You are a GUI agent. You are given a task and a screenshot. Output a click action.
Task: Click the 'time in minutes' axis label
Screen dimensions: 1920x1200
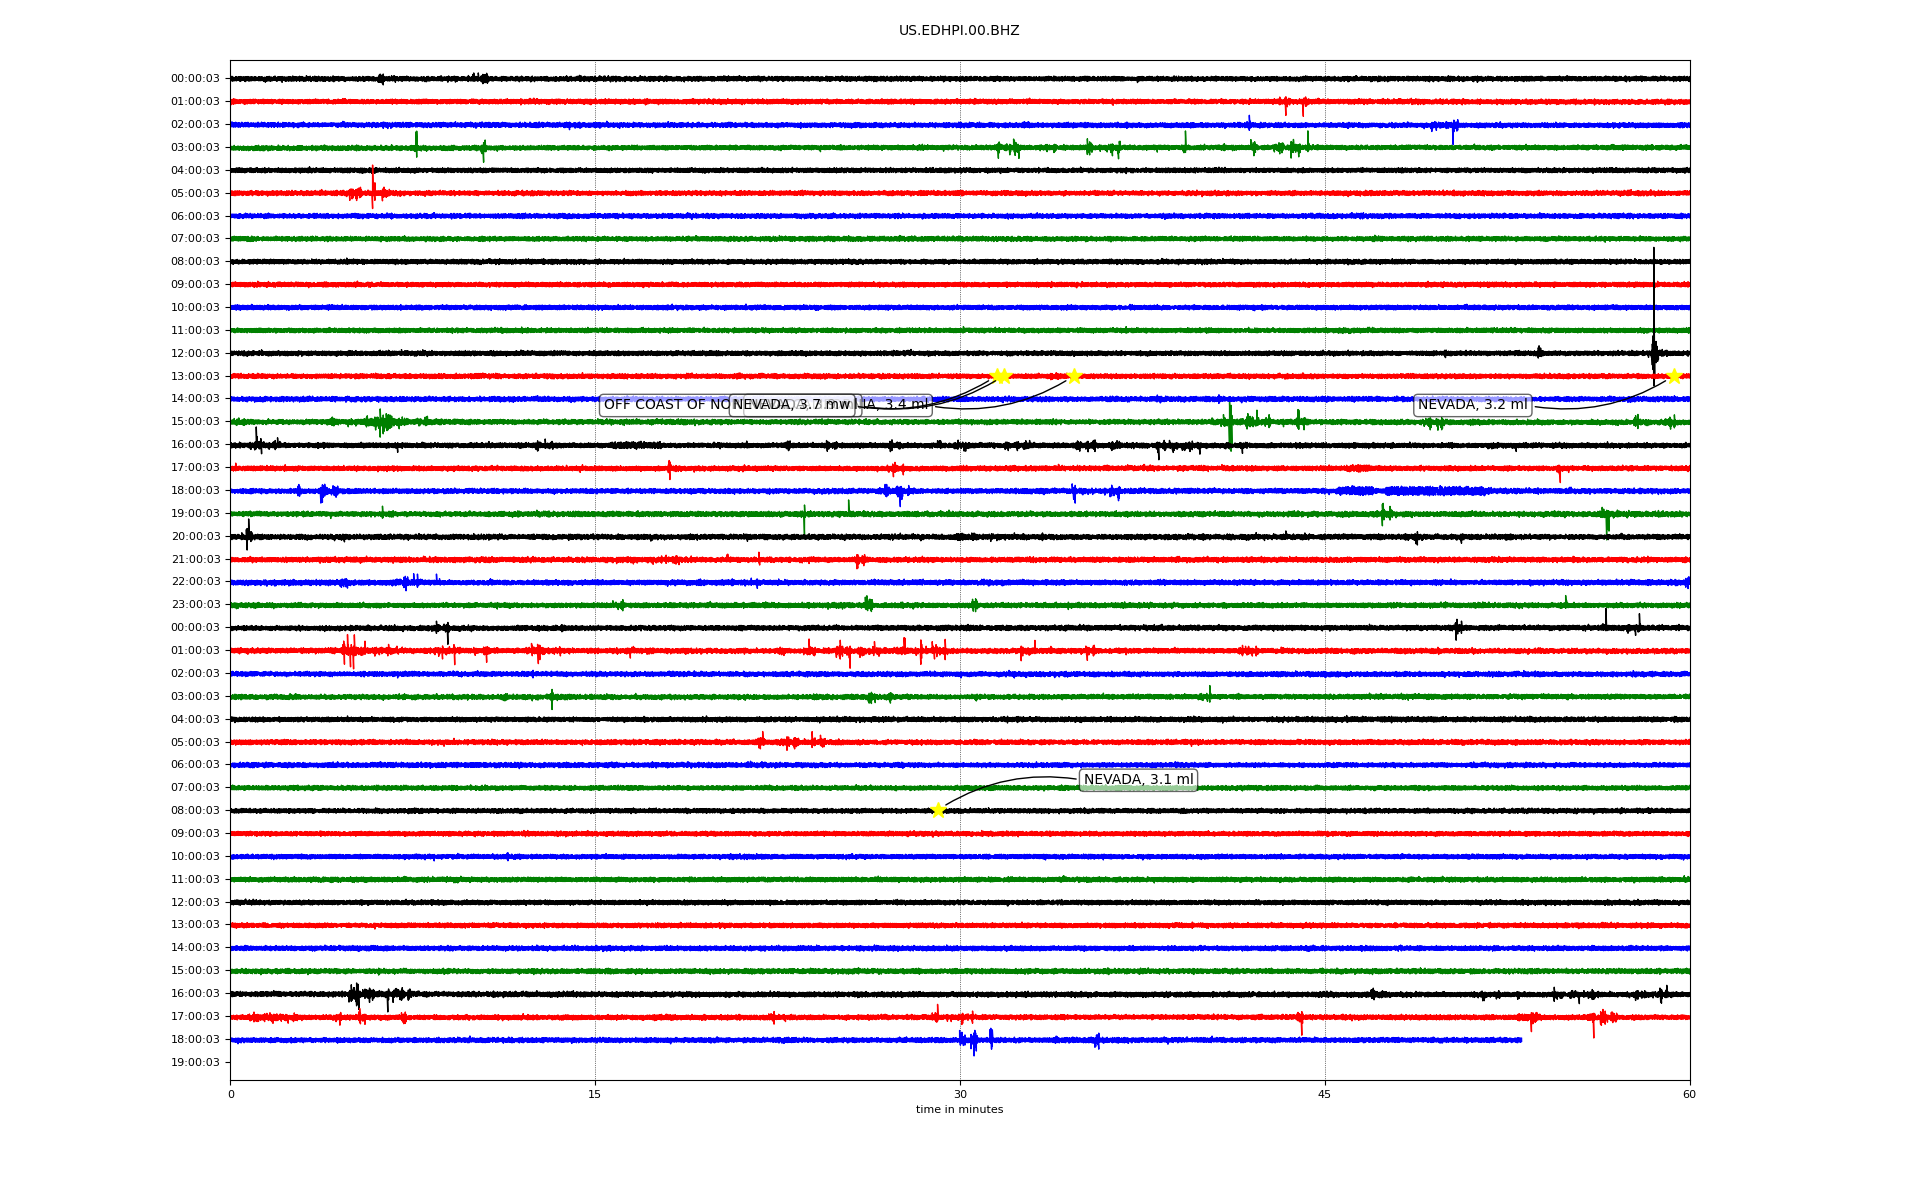(959, 1110)
